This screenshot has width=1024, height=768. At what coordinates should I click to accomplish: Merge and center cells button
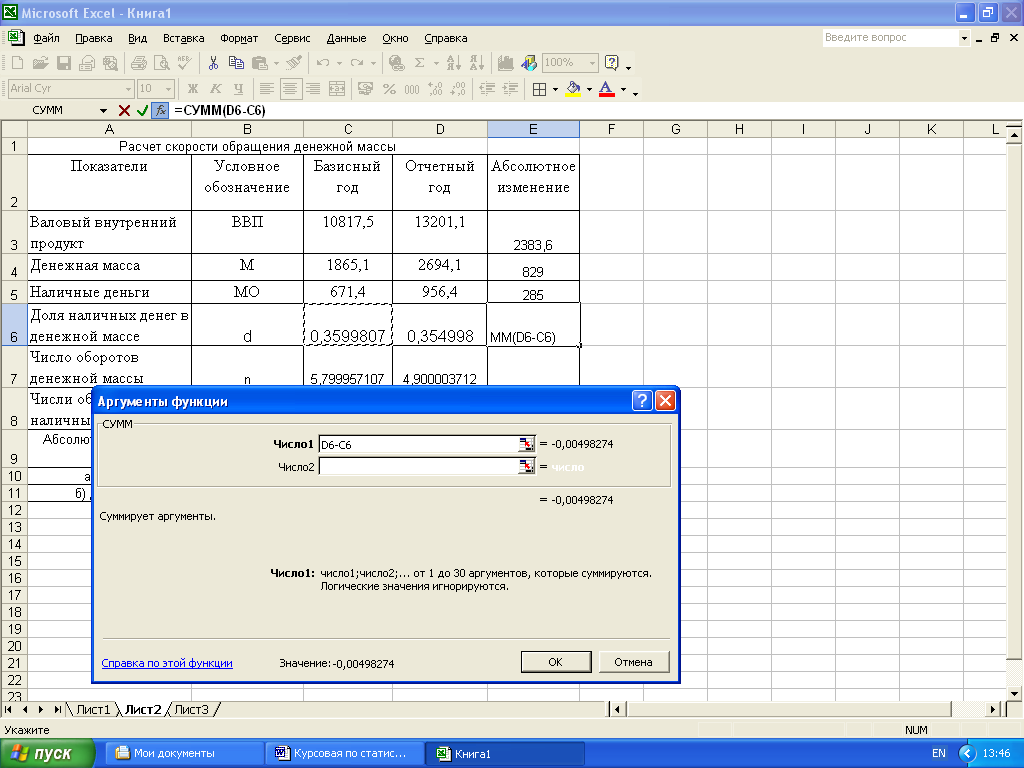336,89
